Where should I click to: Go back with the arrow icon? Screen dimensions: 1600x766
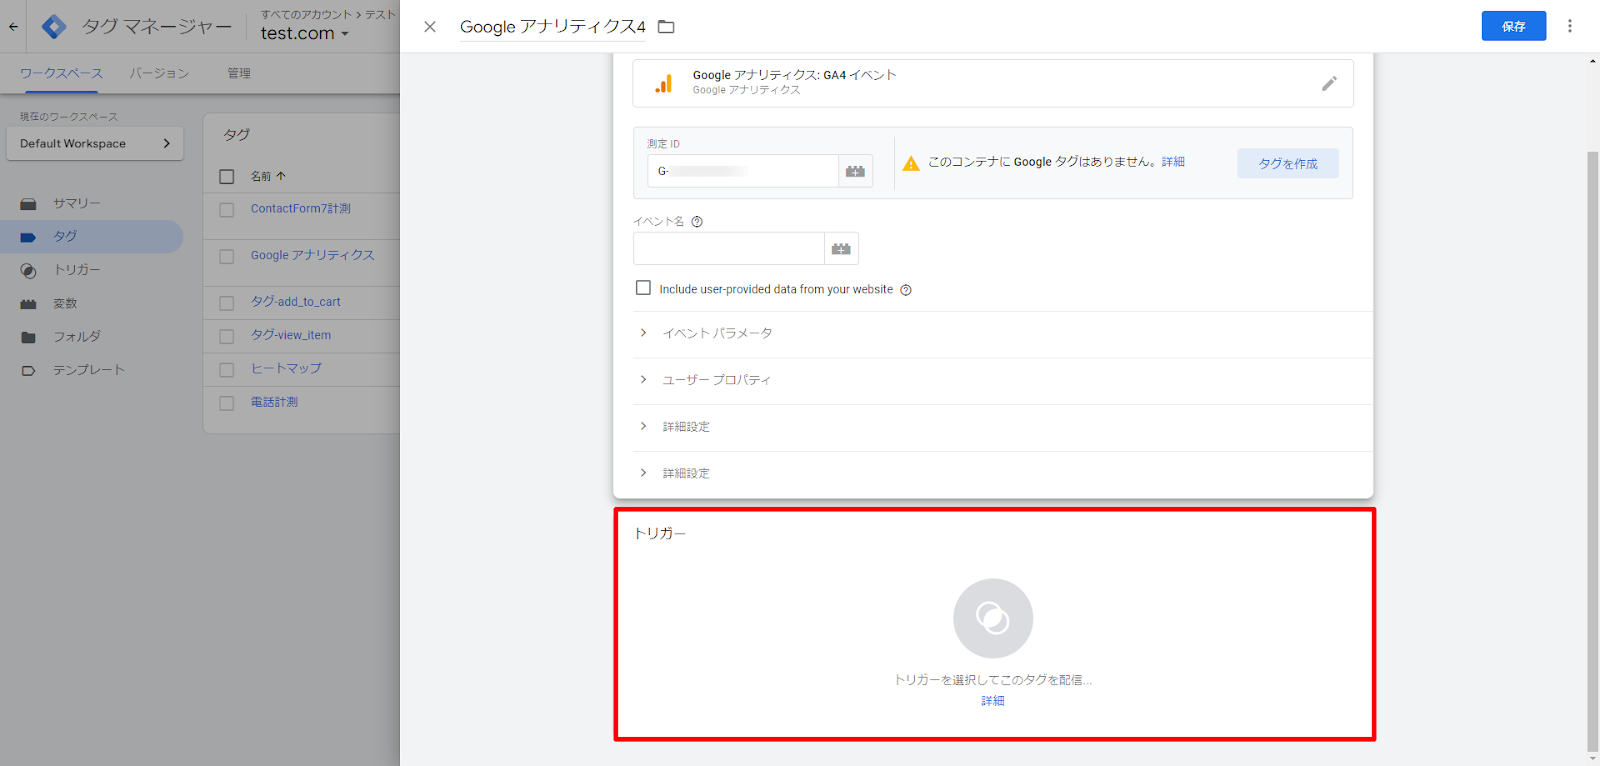click(x=13, y=27)
